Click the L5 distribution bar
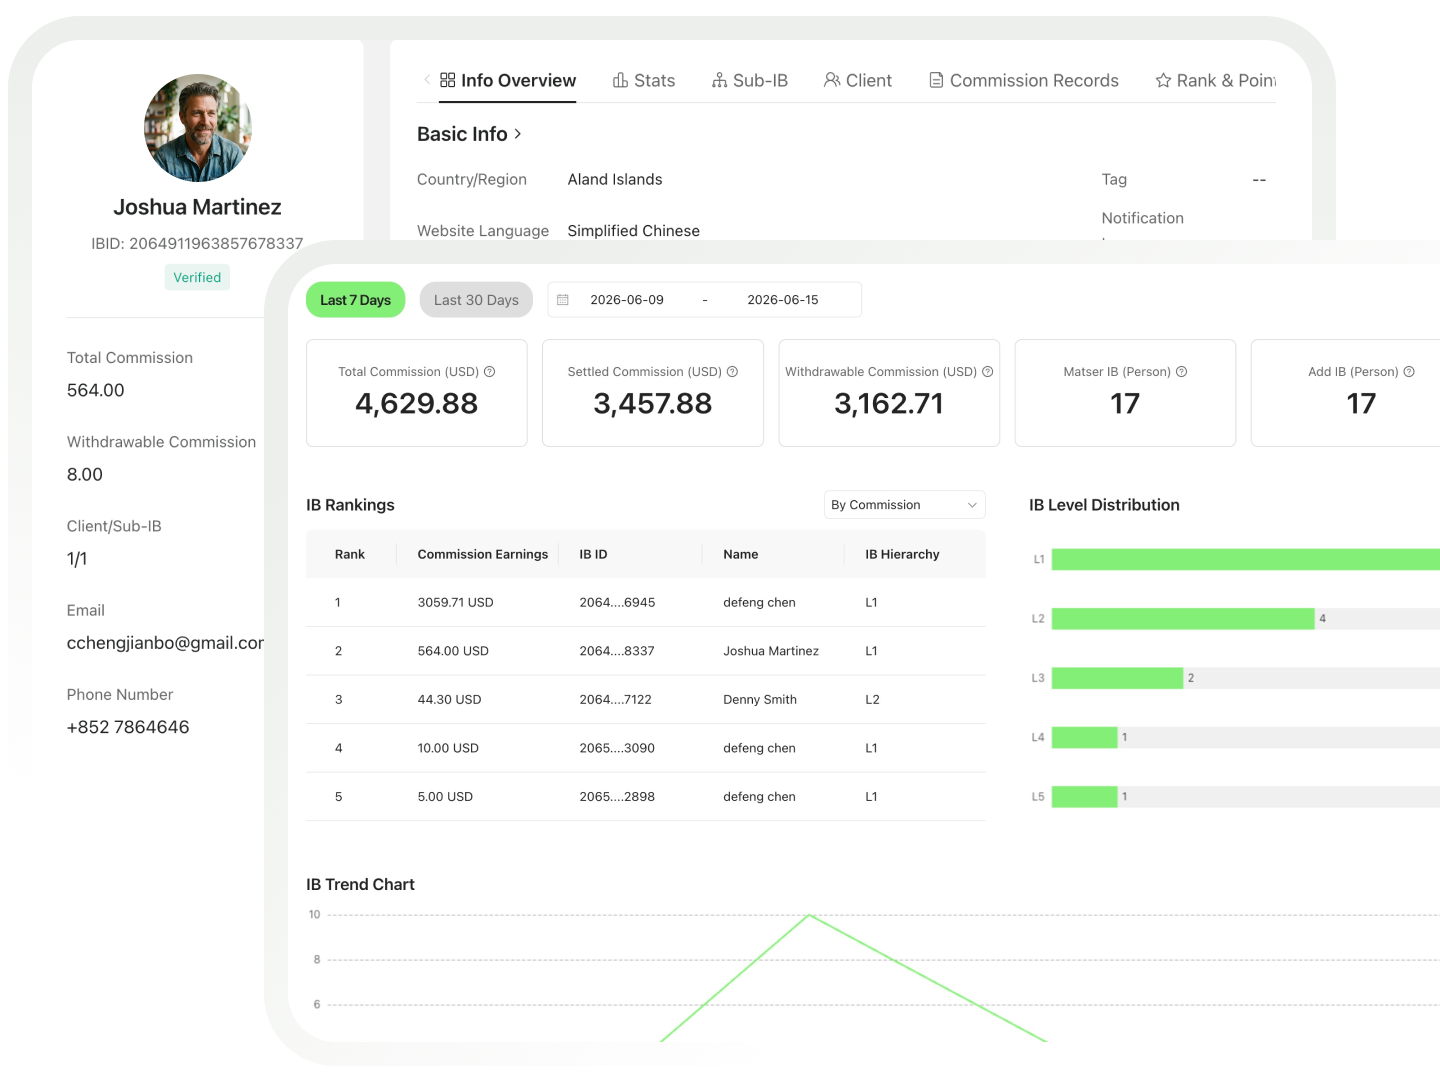1440x1080 pixels. click(x=1085, y=797)
